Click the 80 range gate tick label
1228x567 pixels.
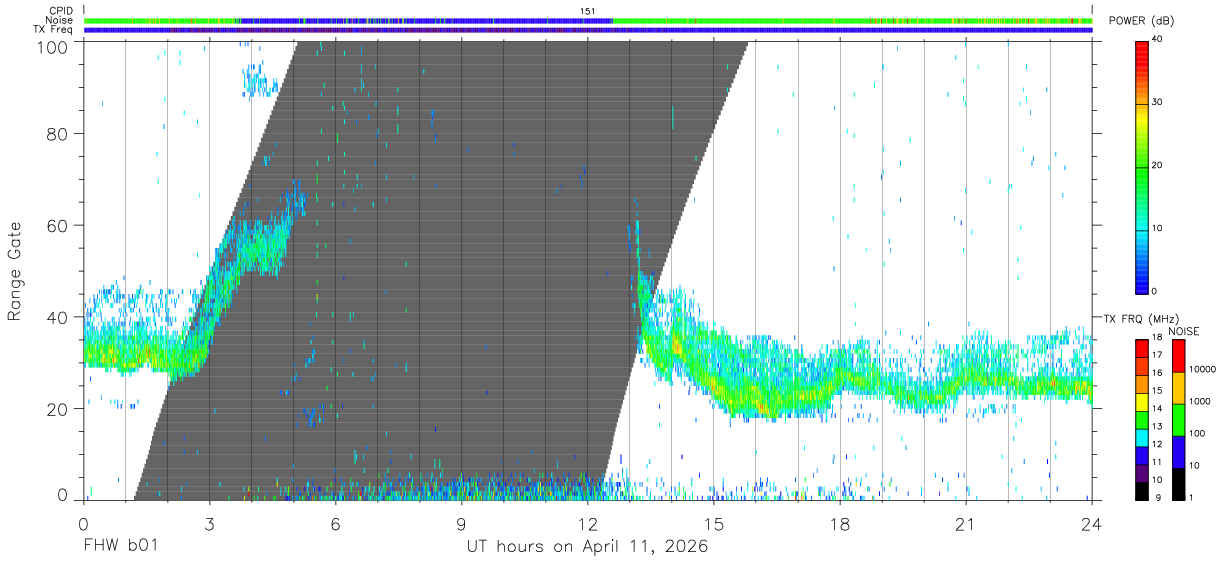(x=57, y=133)
